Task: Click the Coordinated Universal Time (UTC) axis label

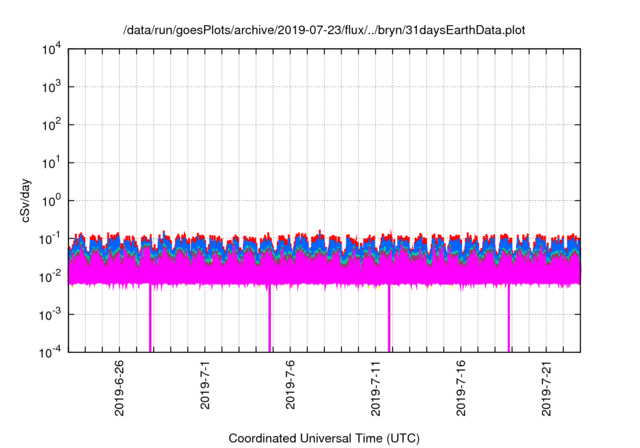Action: click(x=324, y=438)
